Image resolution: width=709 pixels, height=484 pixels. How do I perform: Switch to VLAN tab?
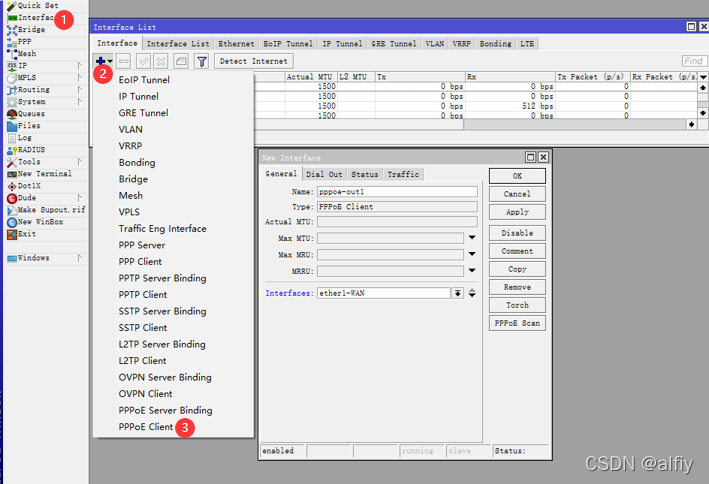coord(435,44)
